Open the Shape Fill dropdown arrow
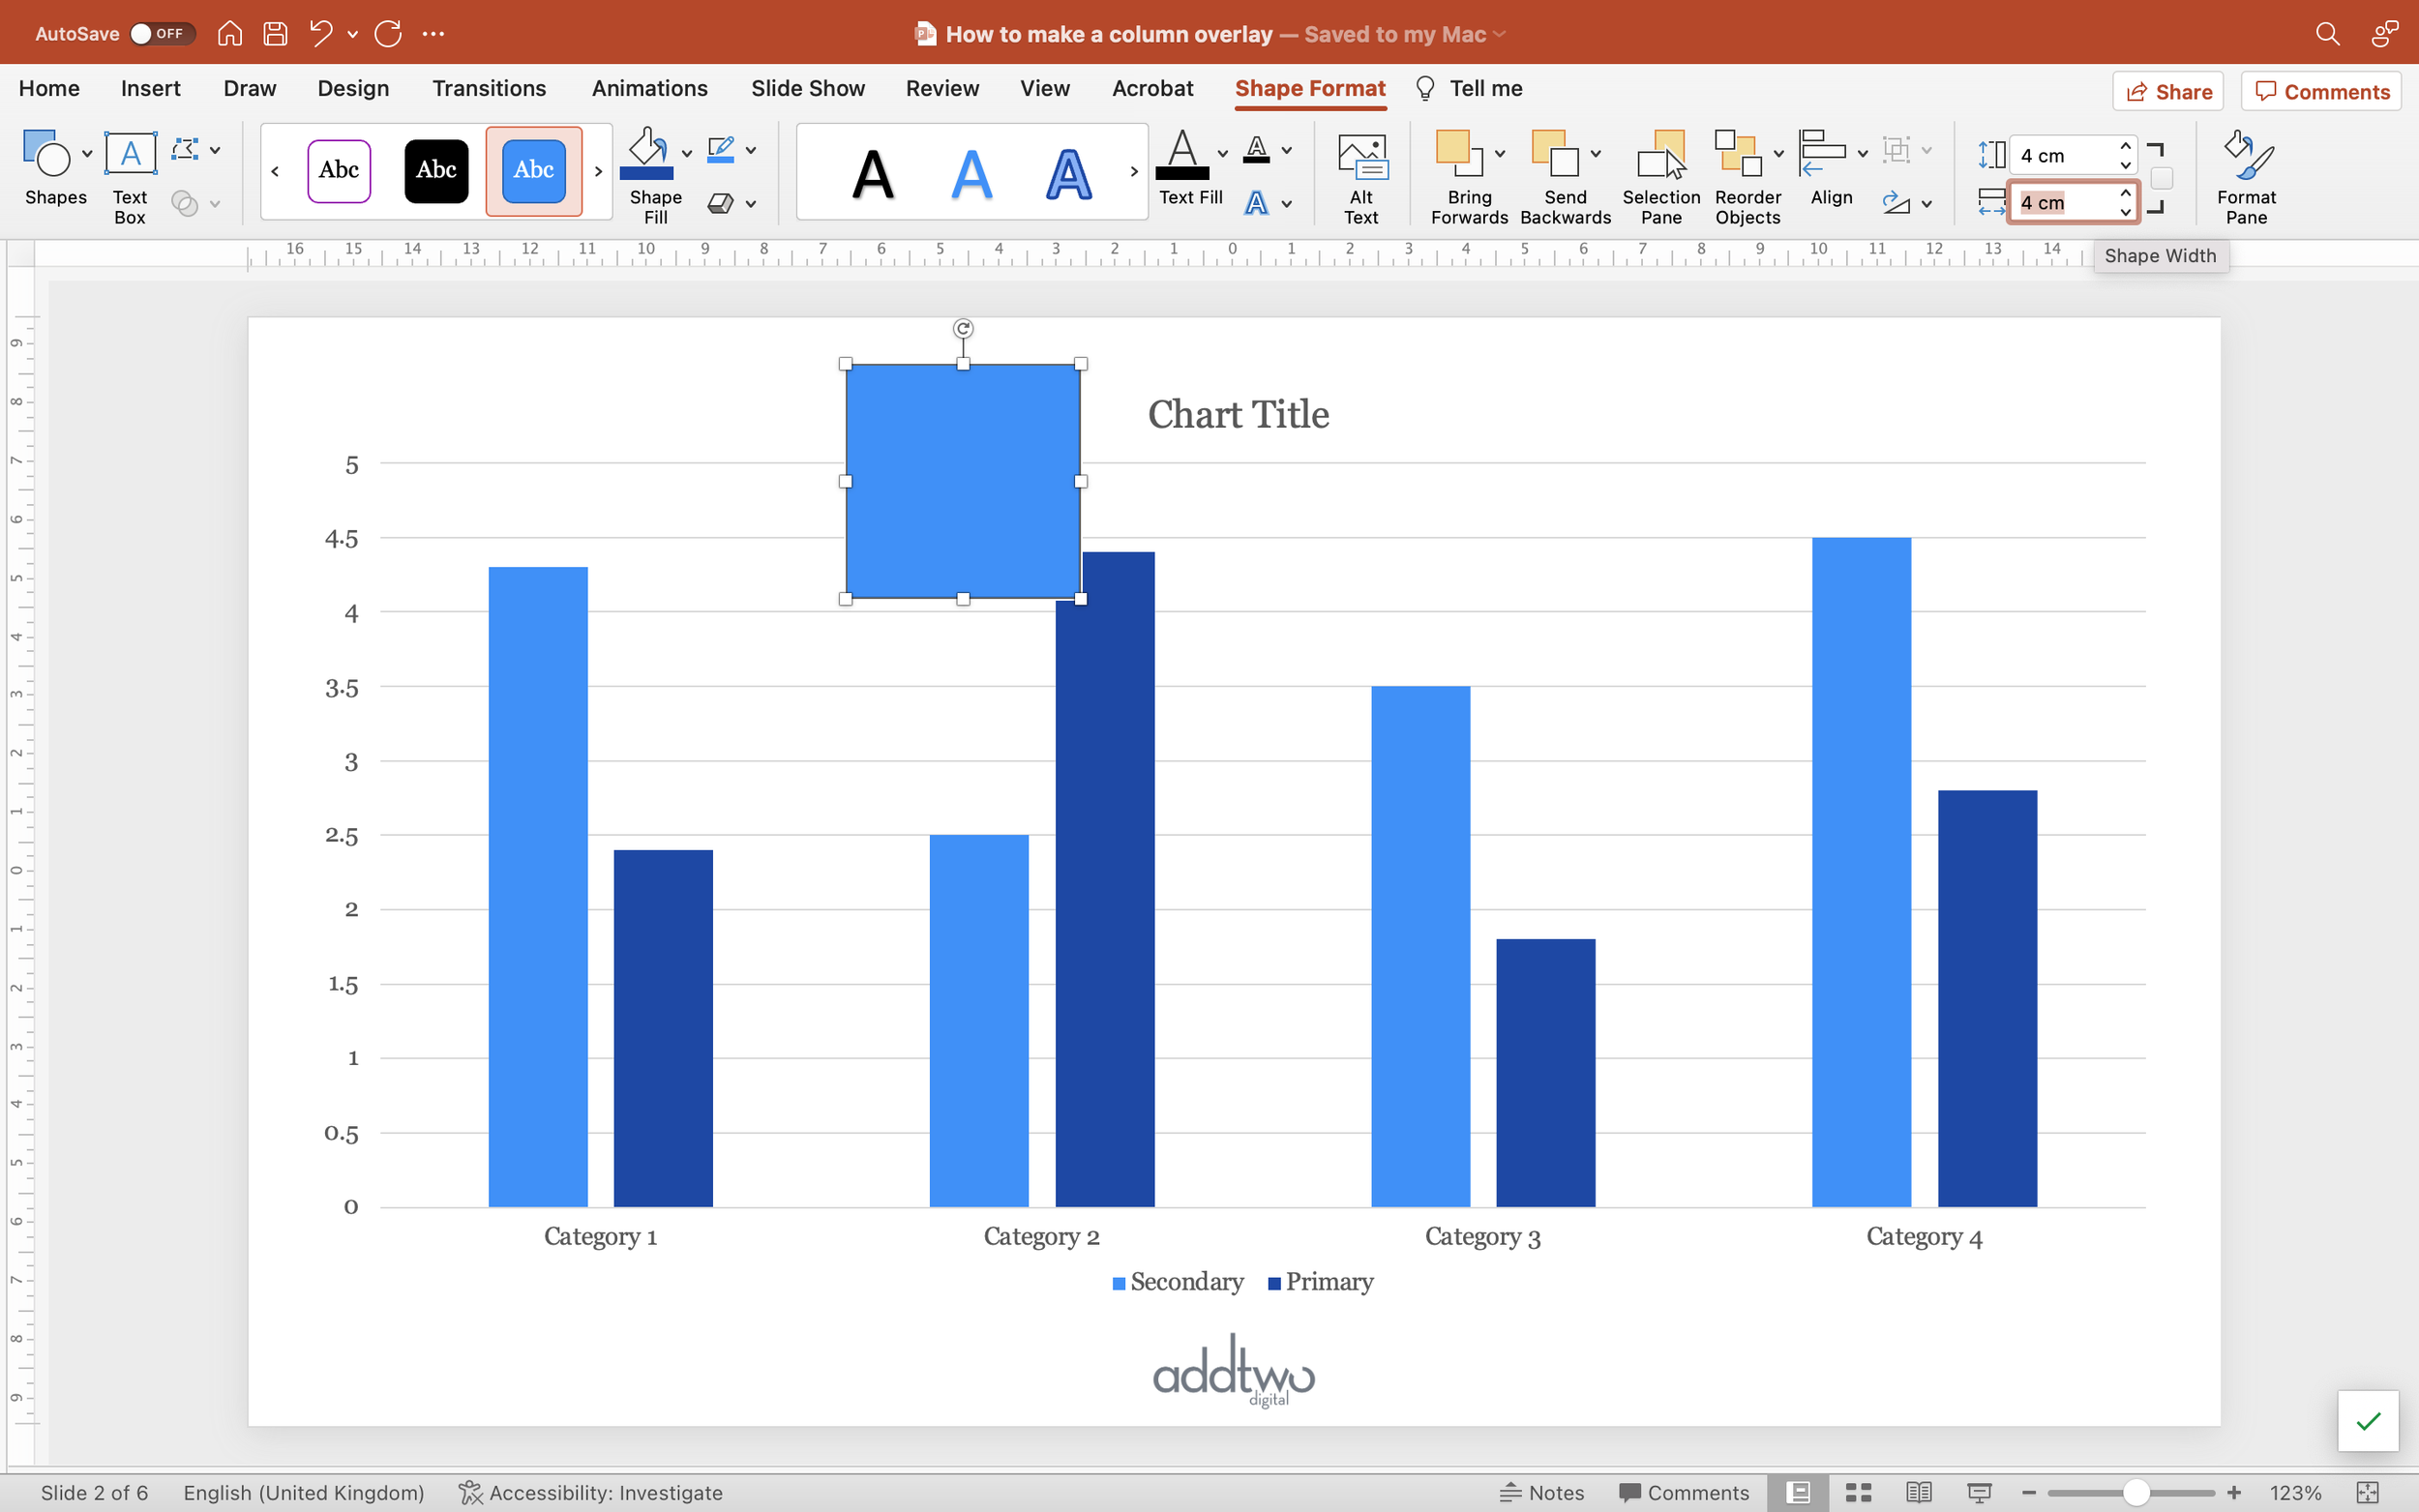This screenshot has height=1512, width=2419. (x=687, y=153)
